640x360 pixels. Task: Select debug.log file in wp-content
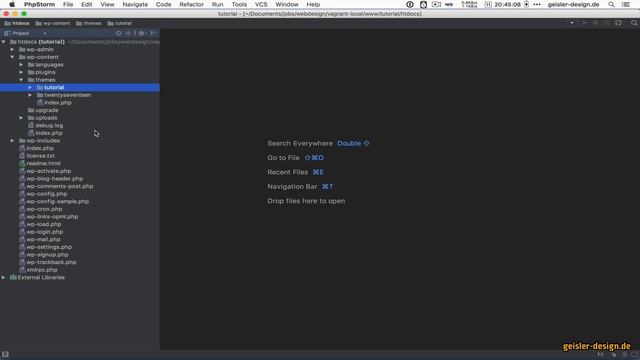point(49,126)
